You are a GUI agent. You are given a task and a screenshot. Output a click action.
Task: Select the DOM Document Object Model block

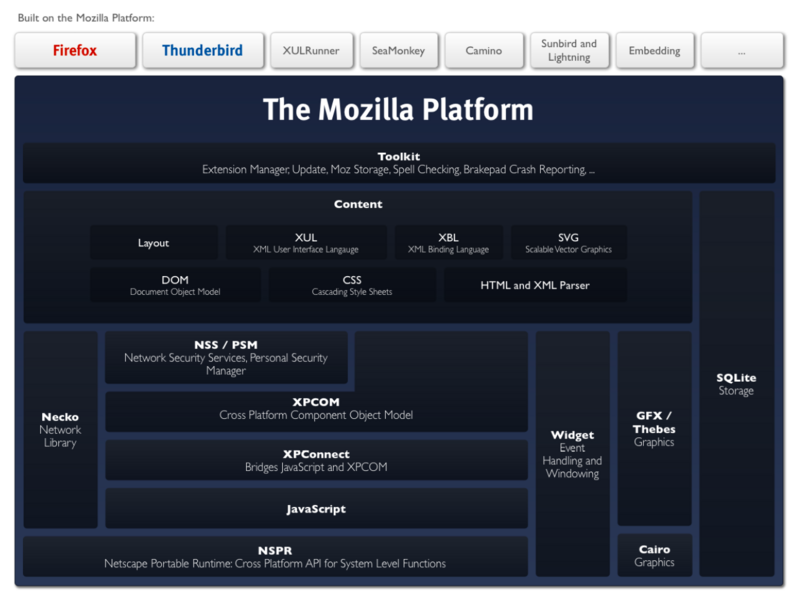coord(175,285)
